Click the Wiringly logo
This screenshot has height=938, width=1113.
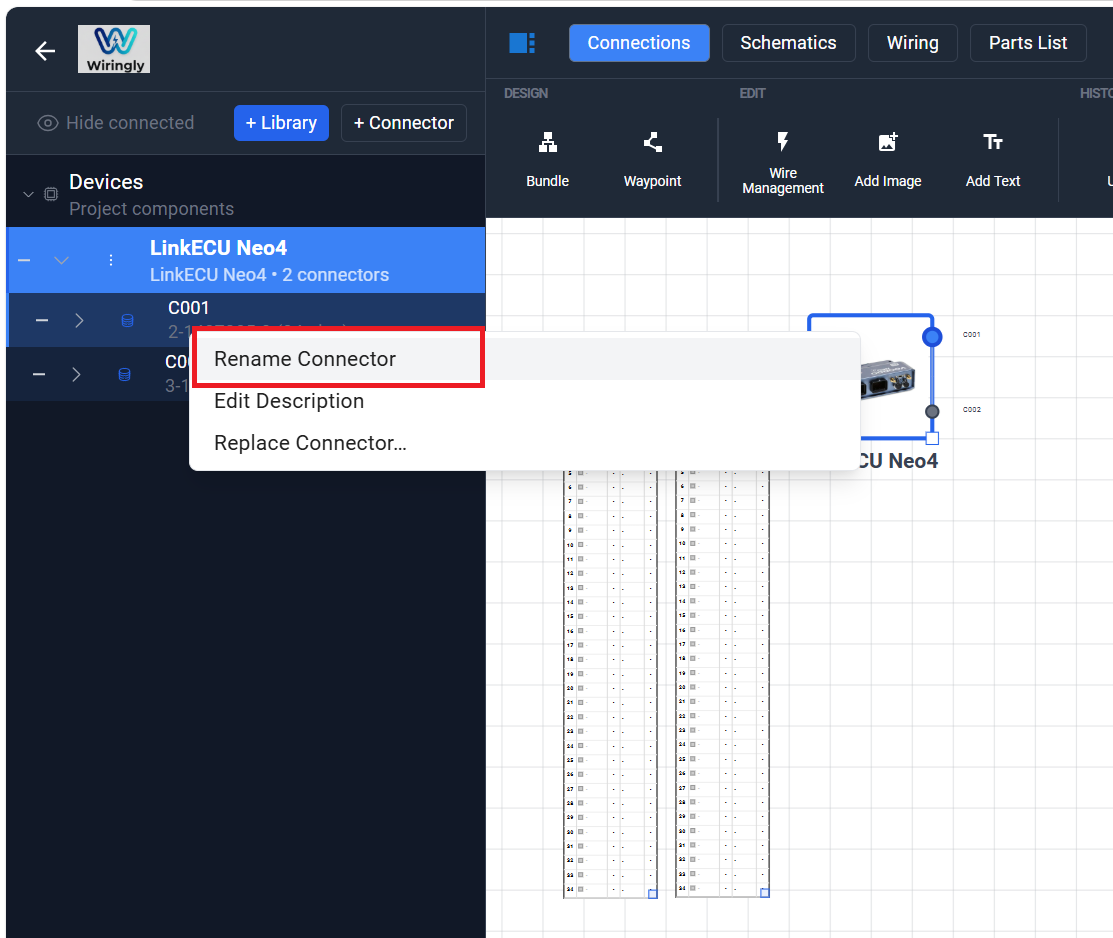pos(114,49)
